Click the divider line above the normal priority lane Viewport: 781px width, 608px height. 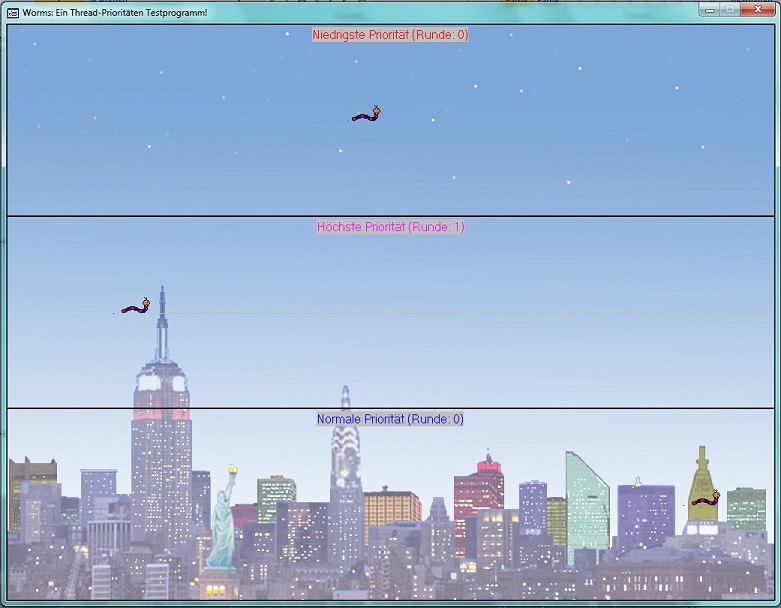(390, 408)
